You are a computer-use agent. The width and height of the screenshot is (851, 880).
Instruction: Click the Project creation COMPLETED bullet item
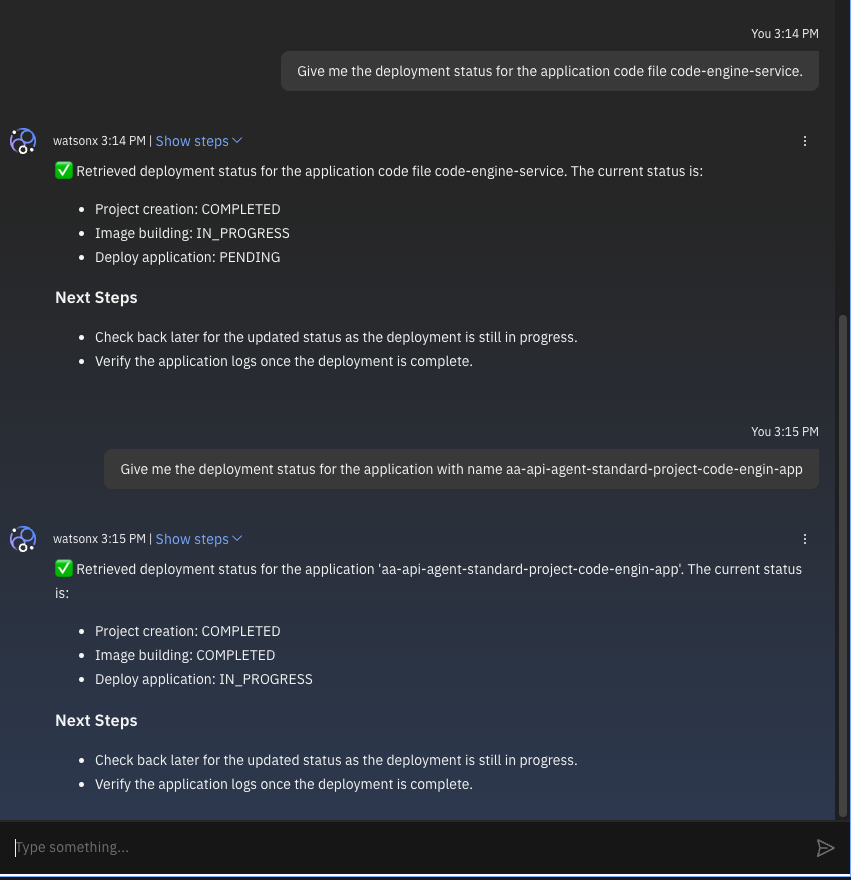187,209
